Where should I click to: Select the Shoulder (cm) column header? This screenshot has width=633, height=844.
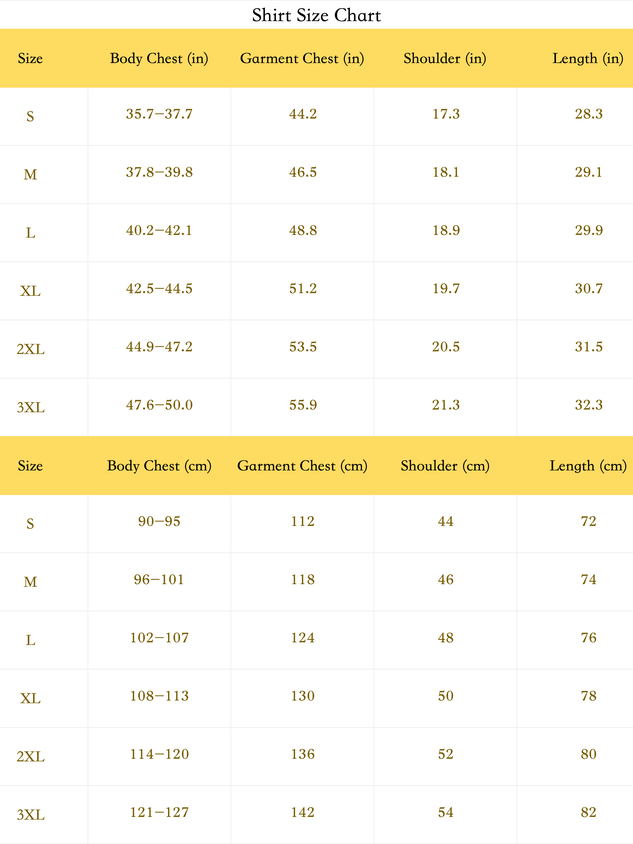(x=445, y=466)
